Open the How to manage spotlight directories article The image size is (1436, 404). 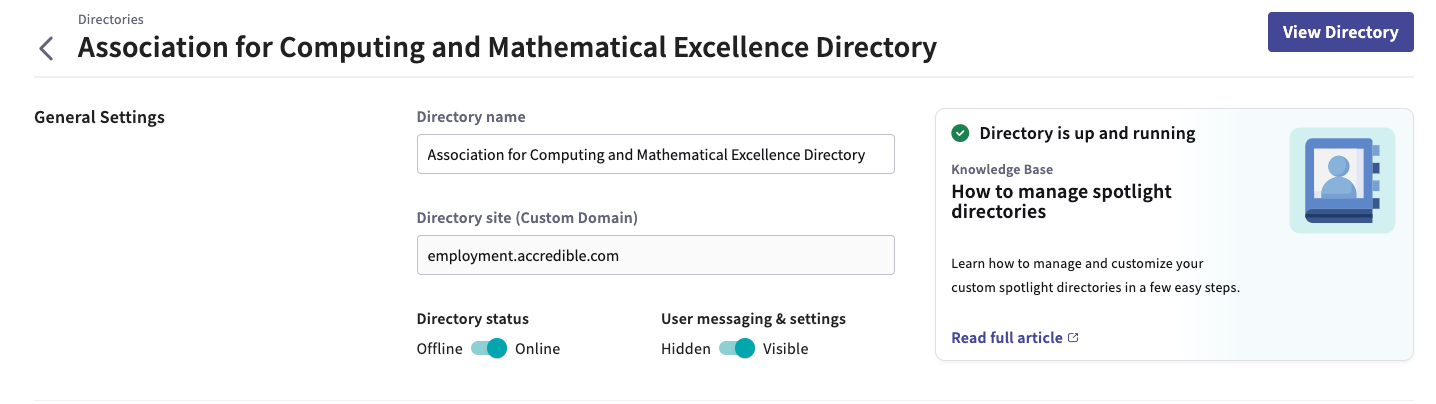[1060, 201]
